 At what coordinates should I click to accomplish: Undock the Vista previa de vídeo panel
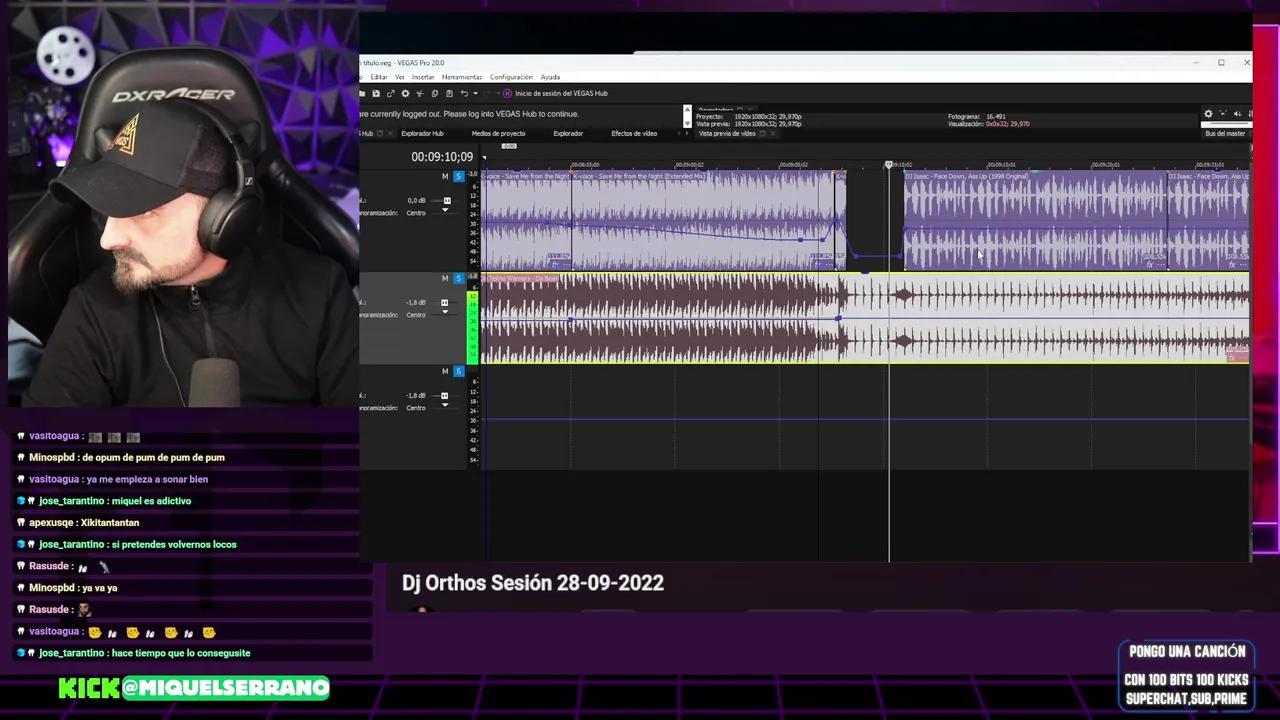762,133
